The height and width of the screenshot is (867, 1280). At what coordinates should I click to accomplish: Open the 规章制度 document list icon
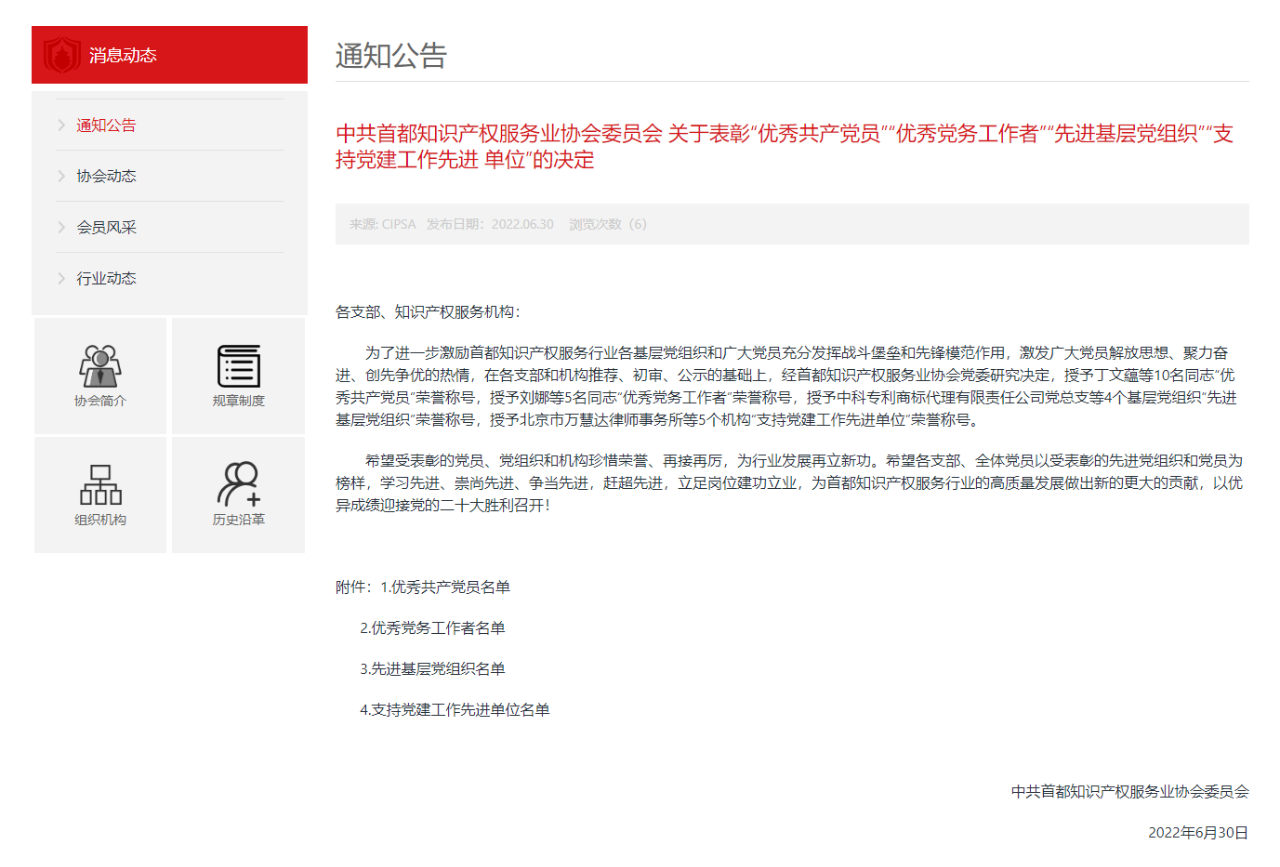238,366
